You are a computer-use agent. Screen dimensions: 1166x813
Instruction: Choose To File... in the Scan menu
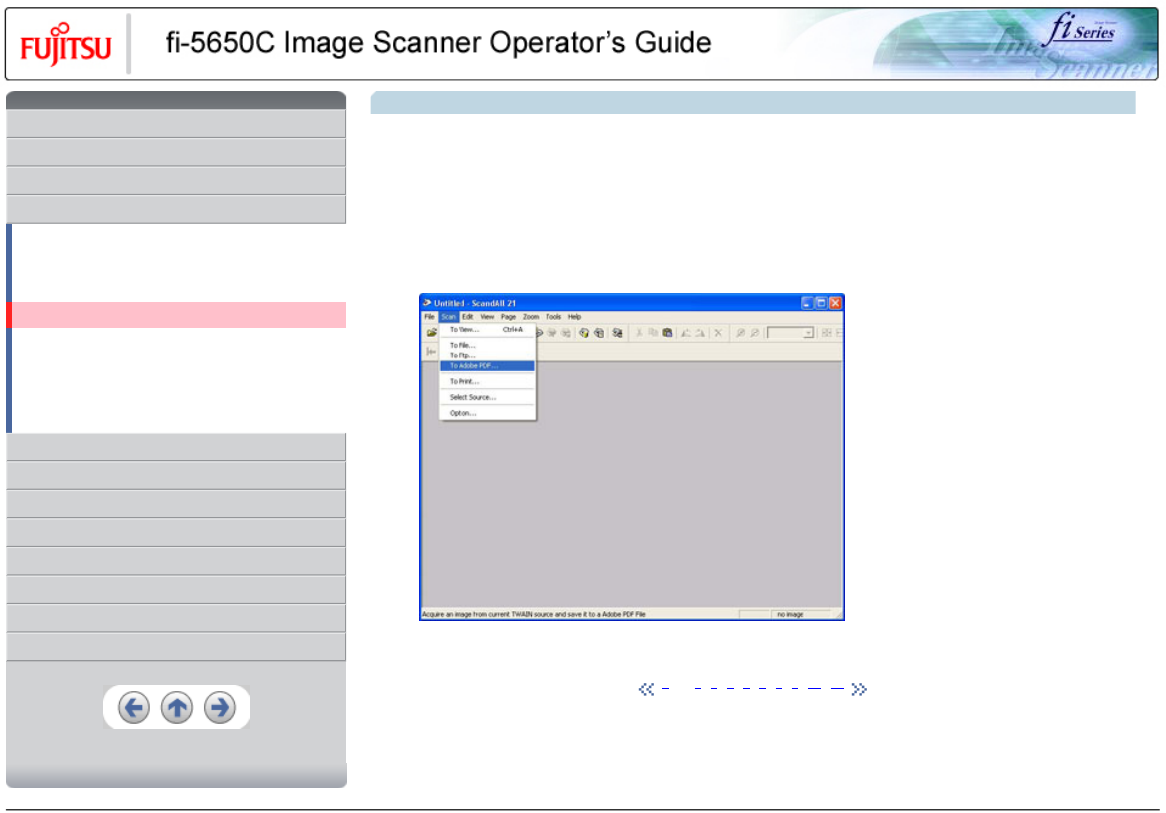pos(487,345)
